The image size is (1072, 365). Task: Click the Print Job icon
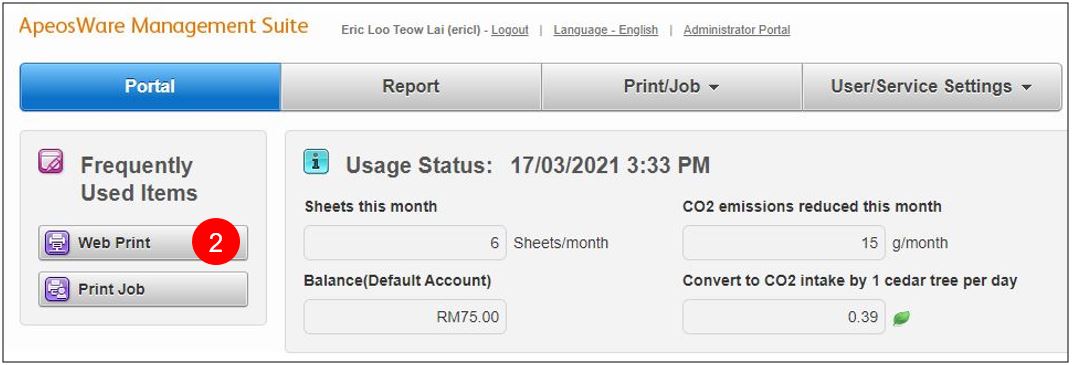point(57,289)
